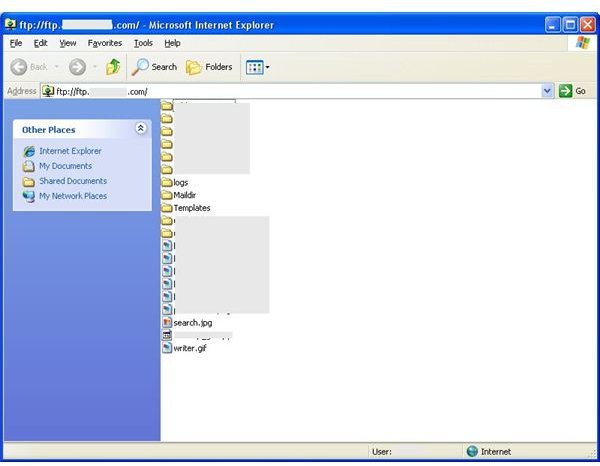The height and width of the screenshot is (466, 600).
Task: Open Internet Explorer link in Other Places
Action: (x=70, y=151)
